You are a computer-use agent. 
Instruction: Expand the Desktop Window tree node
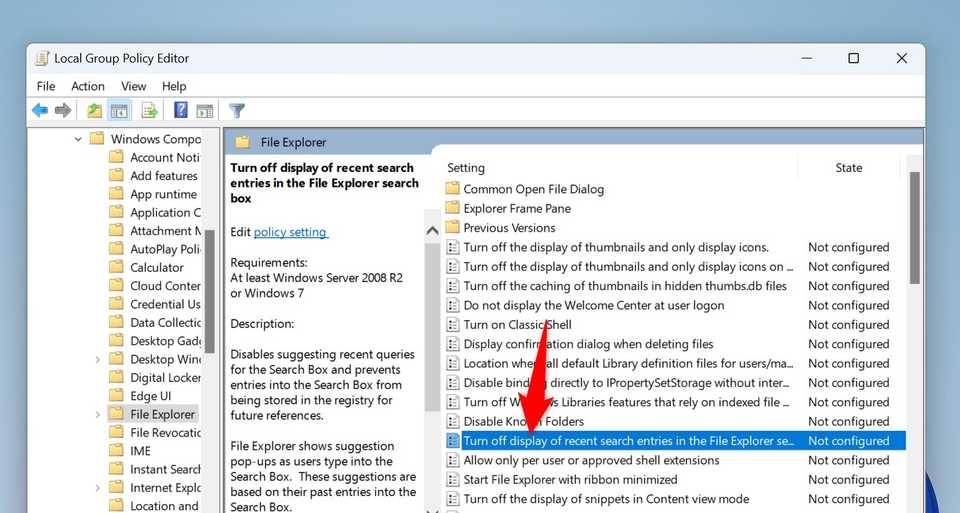click(x=97, y=359)
